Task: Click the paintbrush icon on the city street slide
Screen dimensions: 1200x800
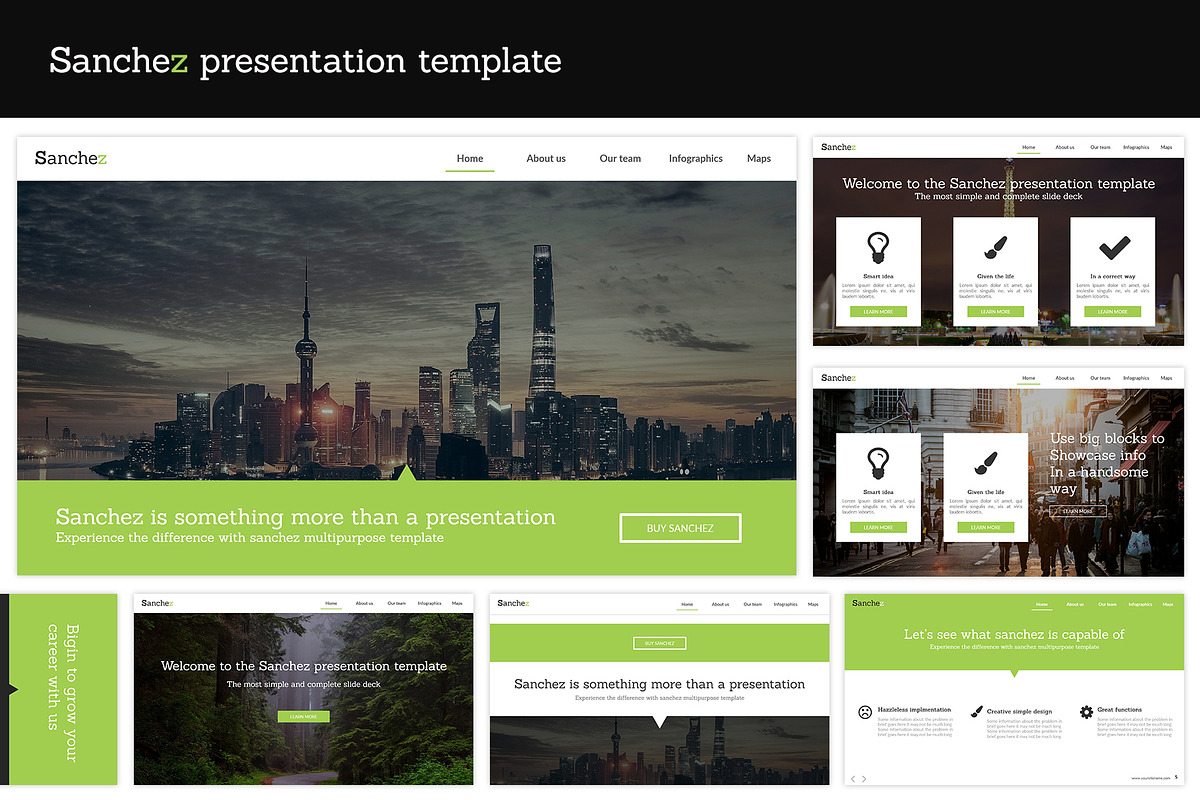Action: coord(985,464)
